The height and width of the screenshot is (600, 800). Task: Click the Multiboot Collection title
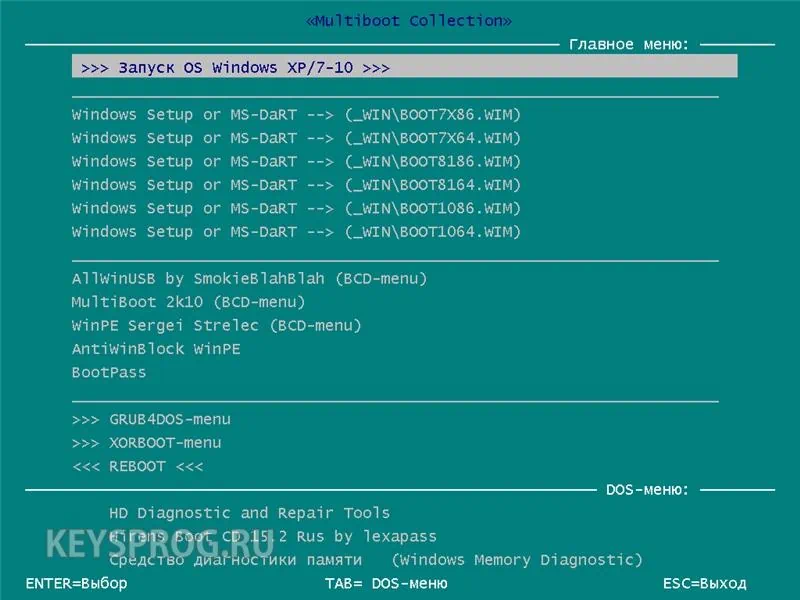pyautogui.click(x=409, y=21)
